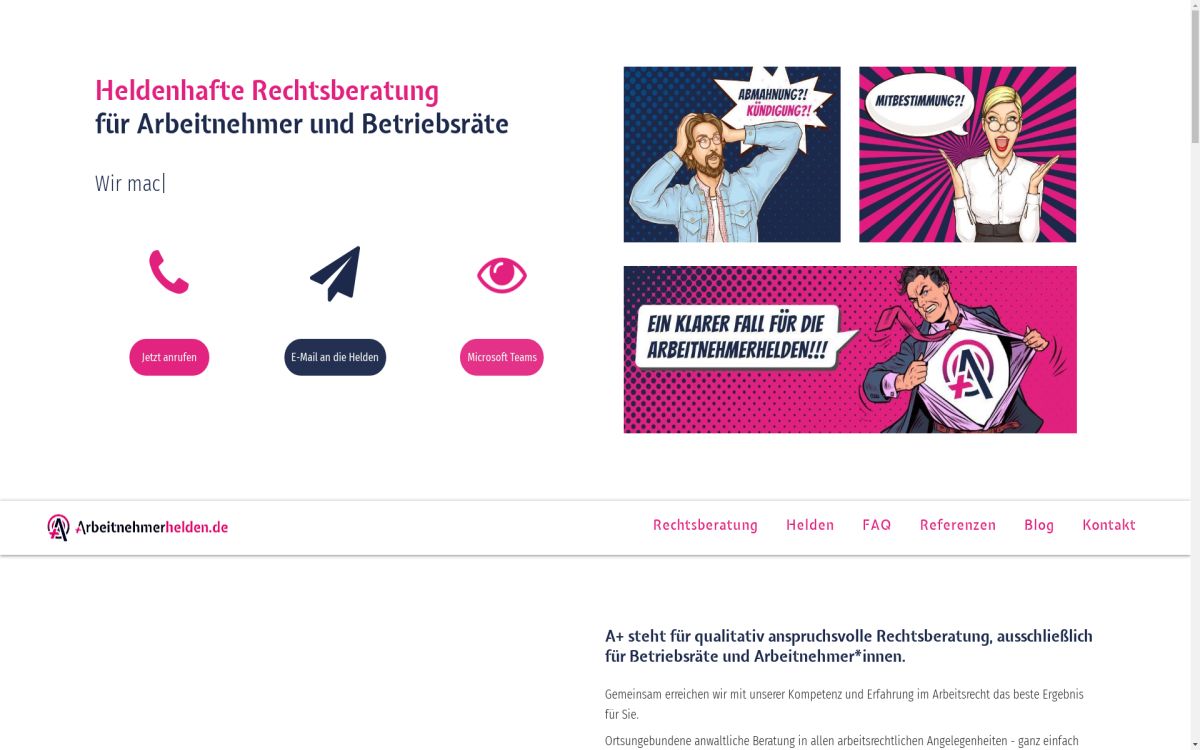Click the Mitbestimmung comic image

(x=968, y=154)
